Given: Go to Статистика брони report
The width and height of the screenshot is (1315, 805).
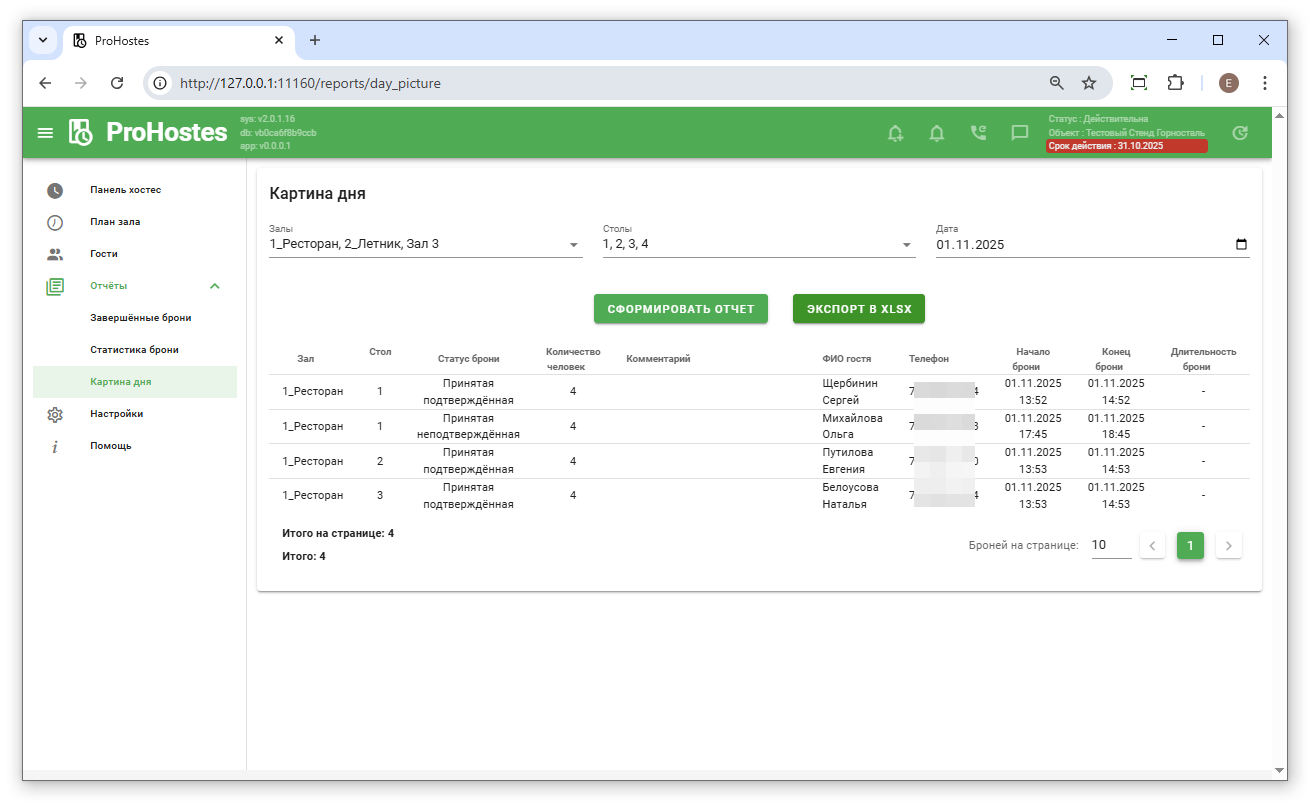Looking at the screenshot, I should coord(134,350).
